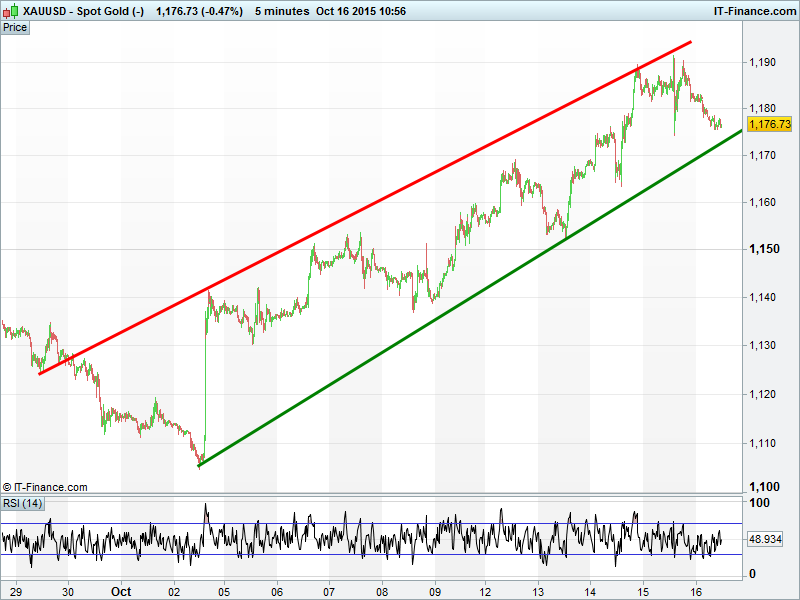Click the 30 date label on time axis
Image resolution: width=800 pixels, height=600 pixels.
click(68, 592)
